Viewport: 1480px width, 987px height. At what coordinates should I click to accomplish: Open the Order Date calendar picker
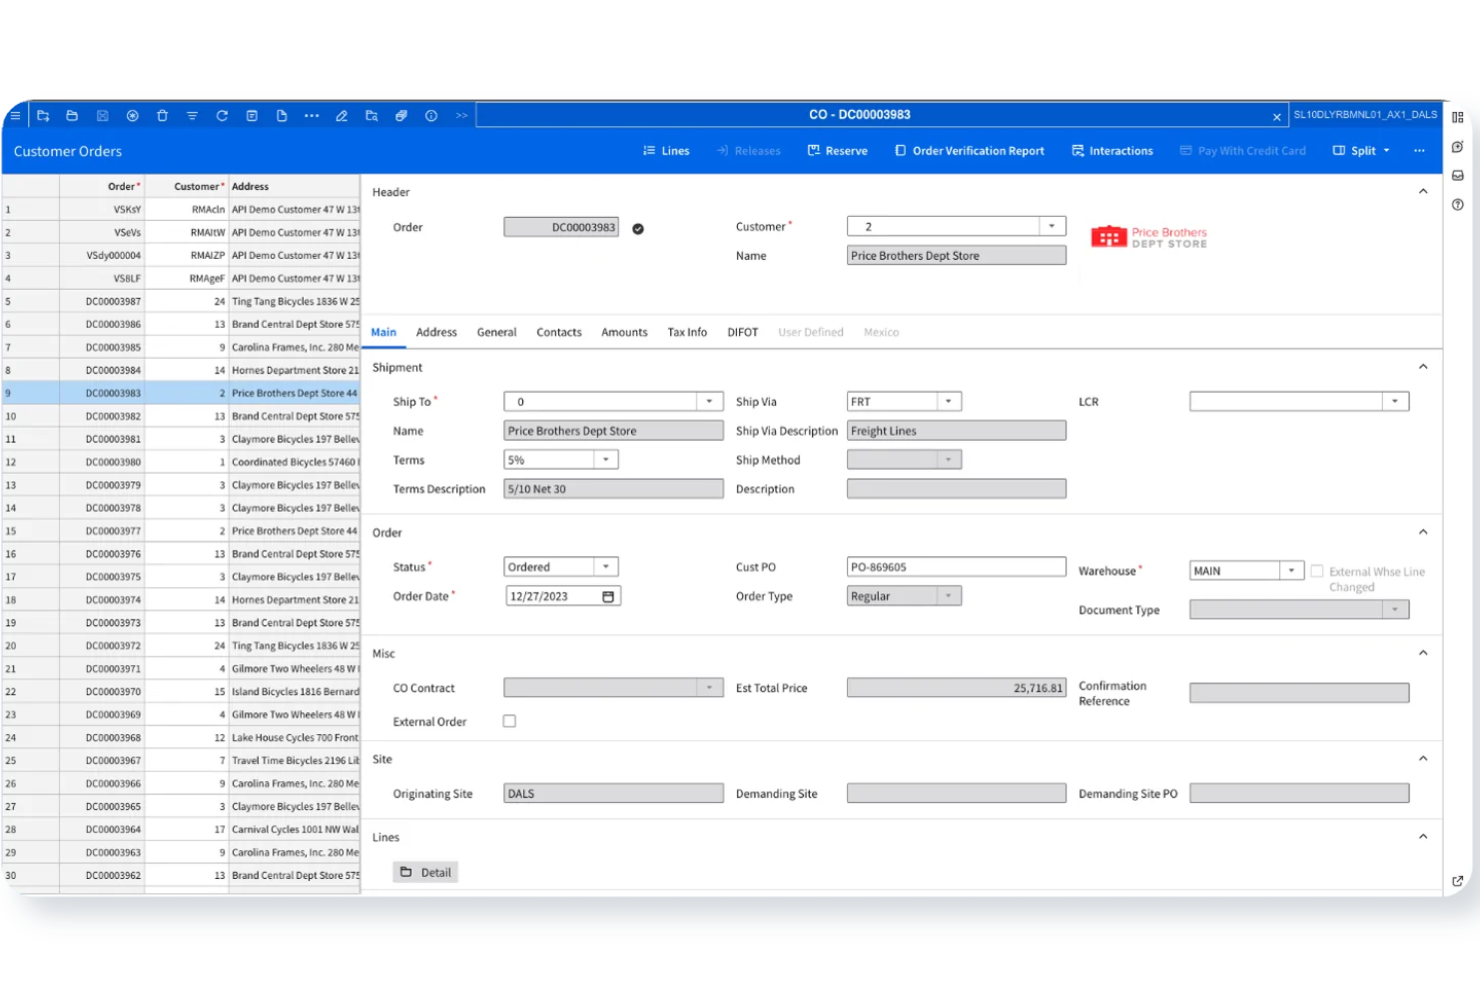608,597
